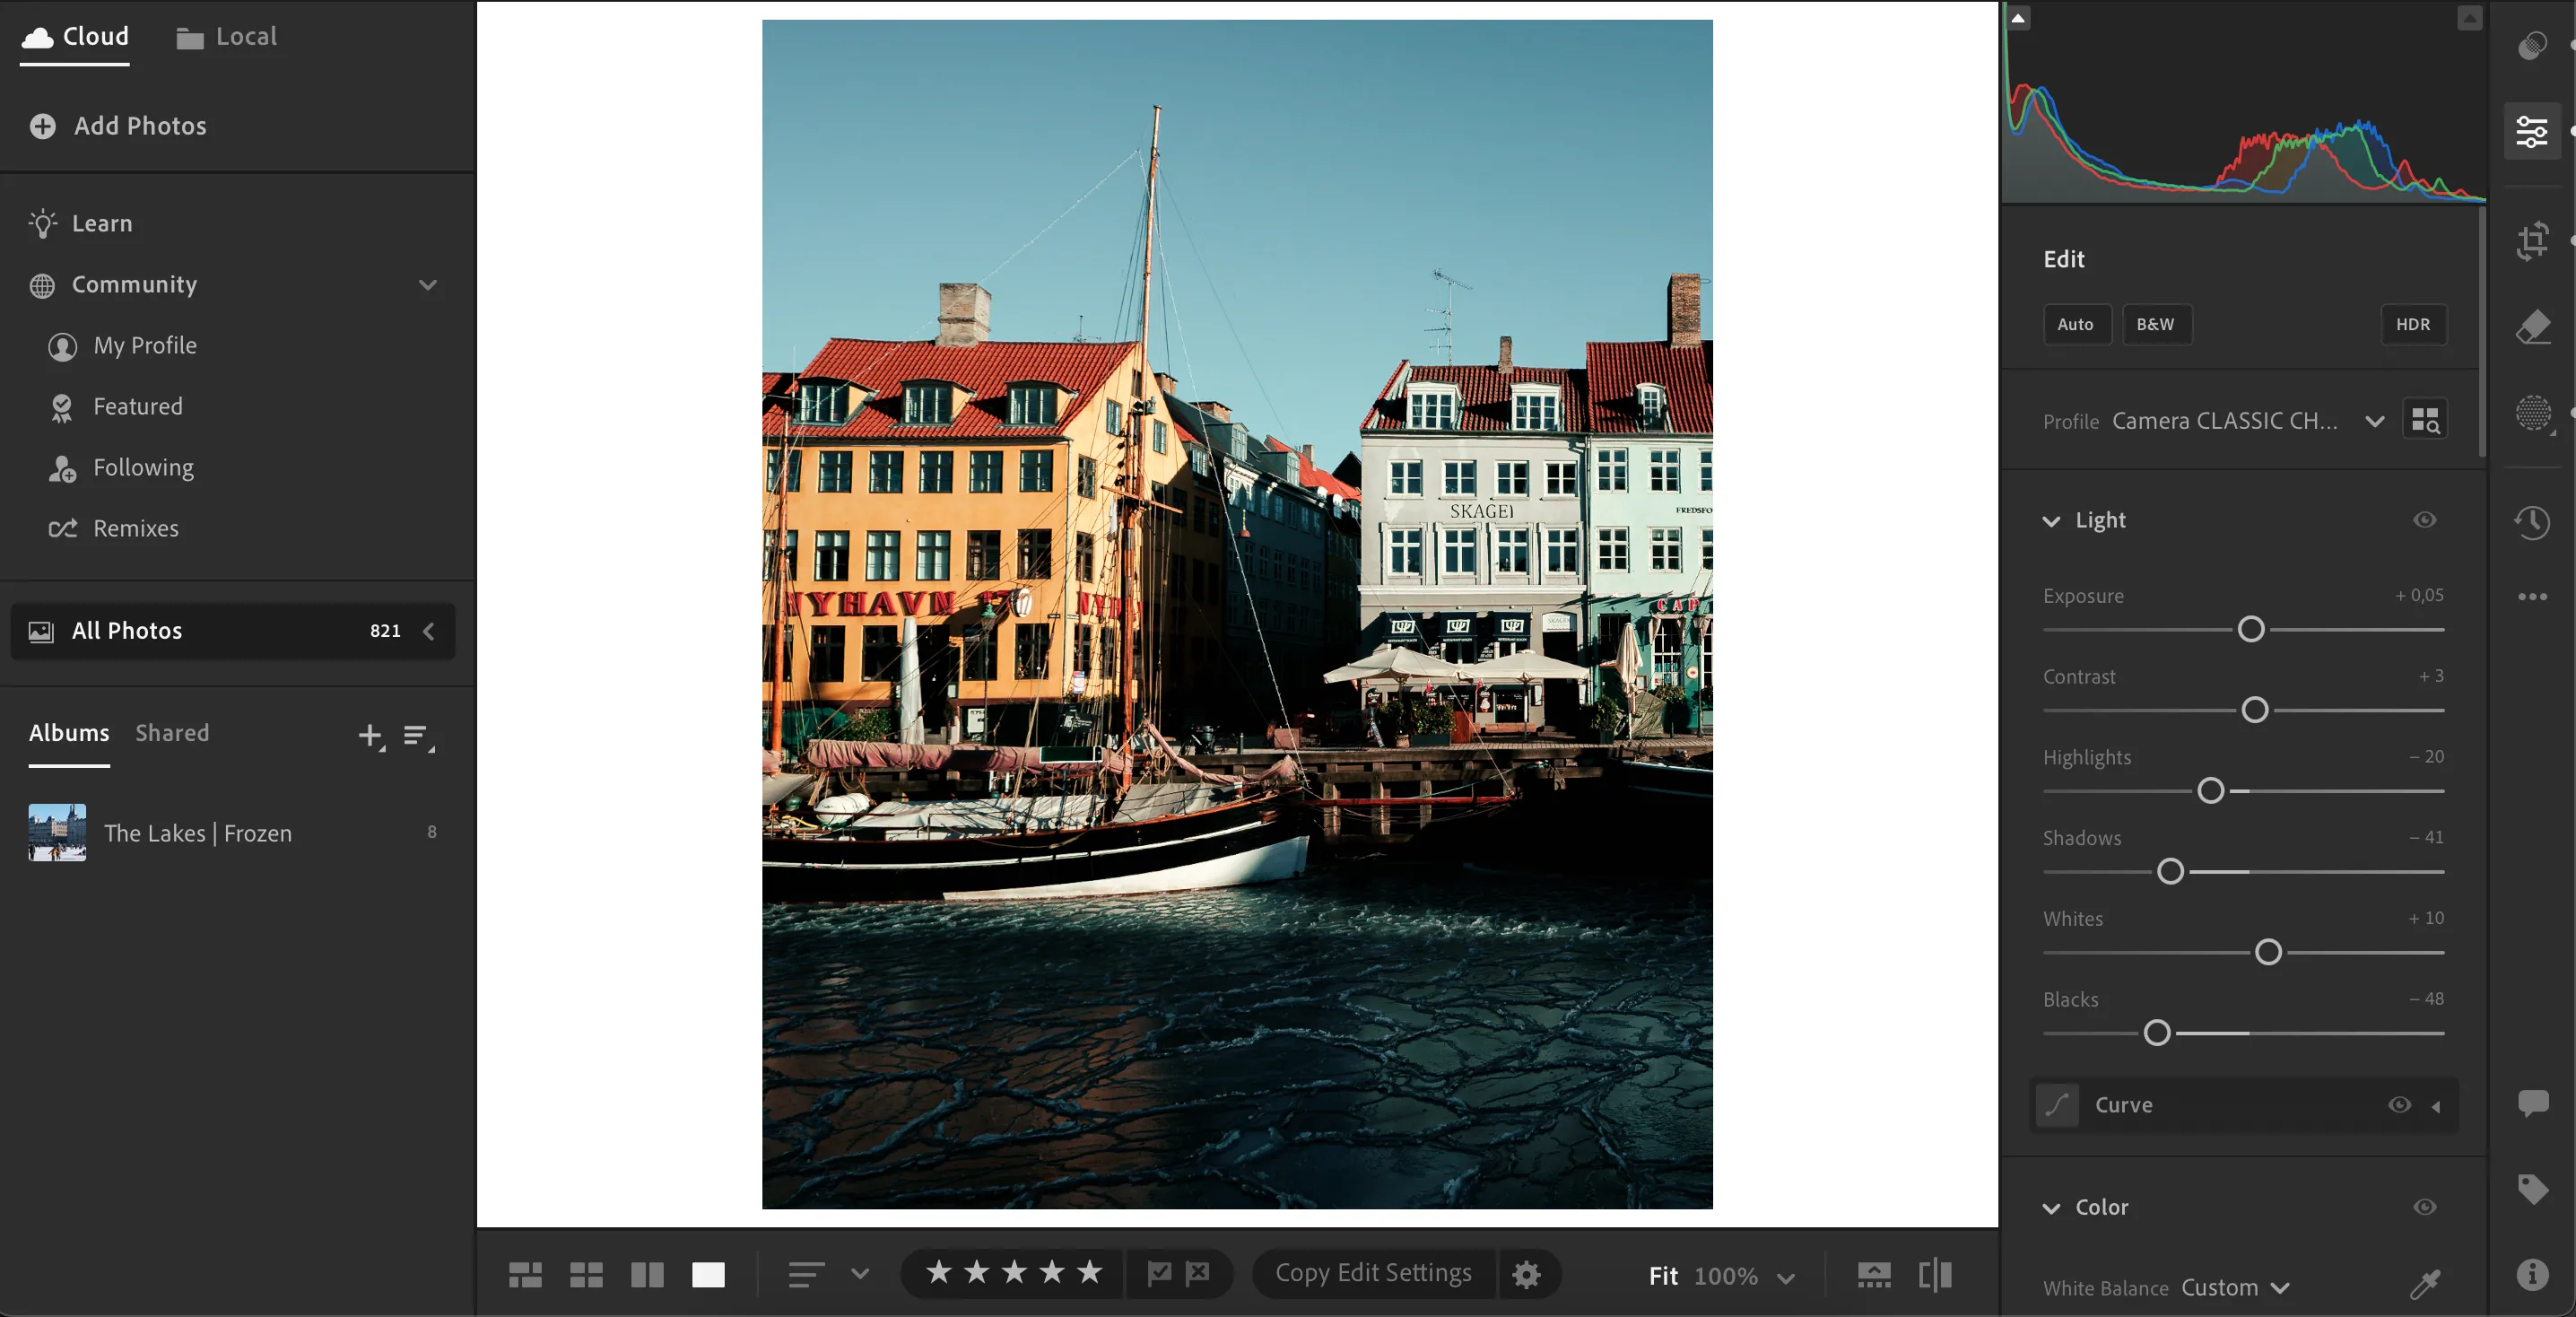Toggle Curve adjustments visibility
The image size is (2576, 1317).
(2399, 1105)
